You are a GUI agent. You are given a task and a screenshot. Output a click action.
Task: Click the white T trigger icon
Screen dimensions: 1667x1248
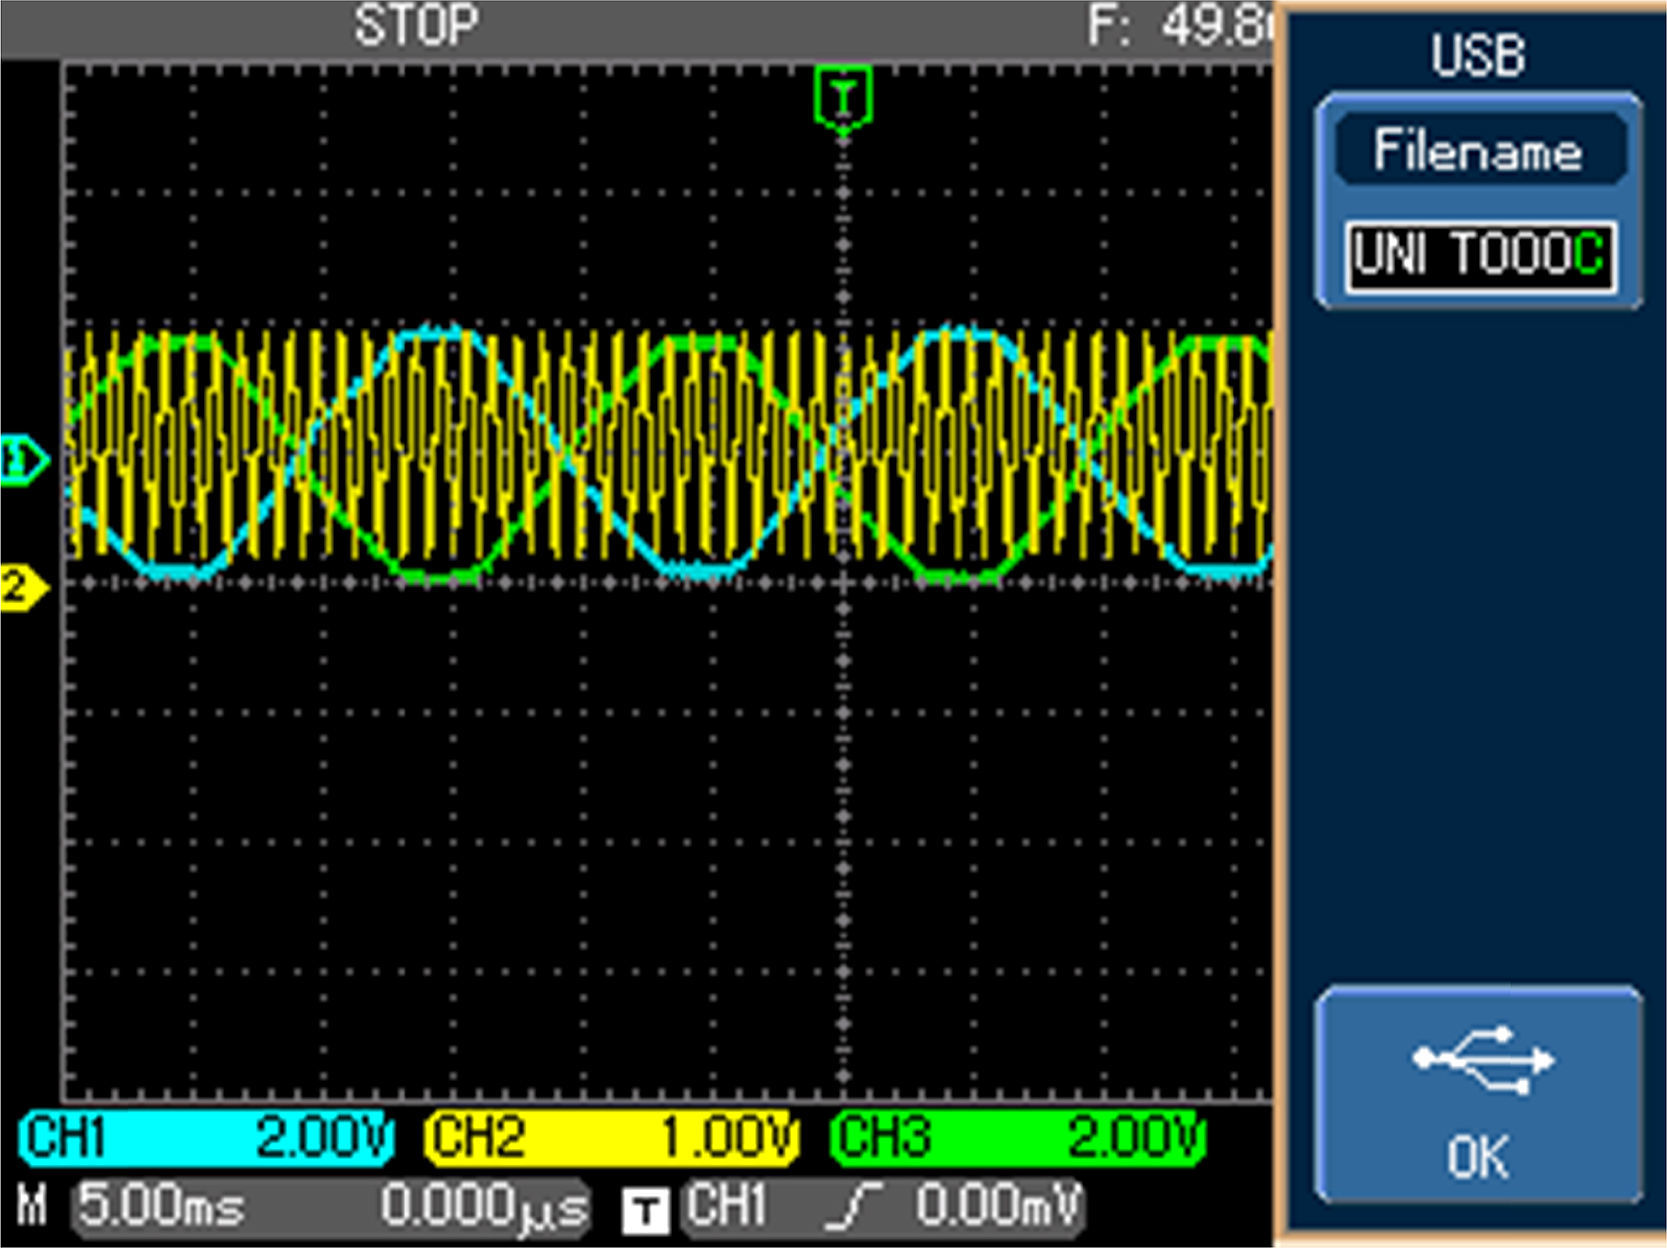(646, 1211)
